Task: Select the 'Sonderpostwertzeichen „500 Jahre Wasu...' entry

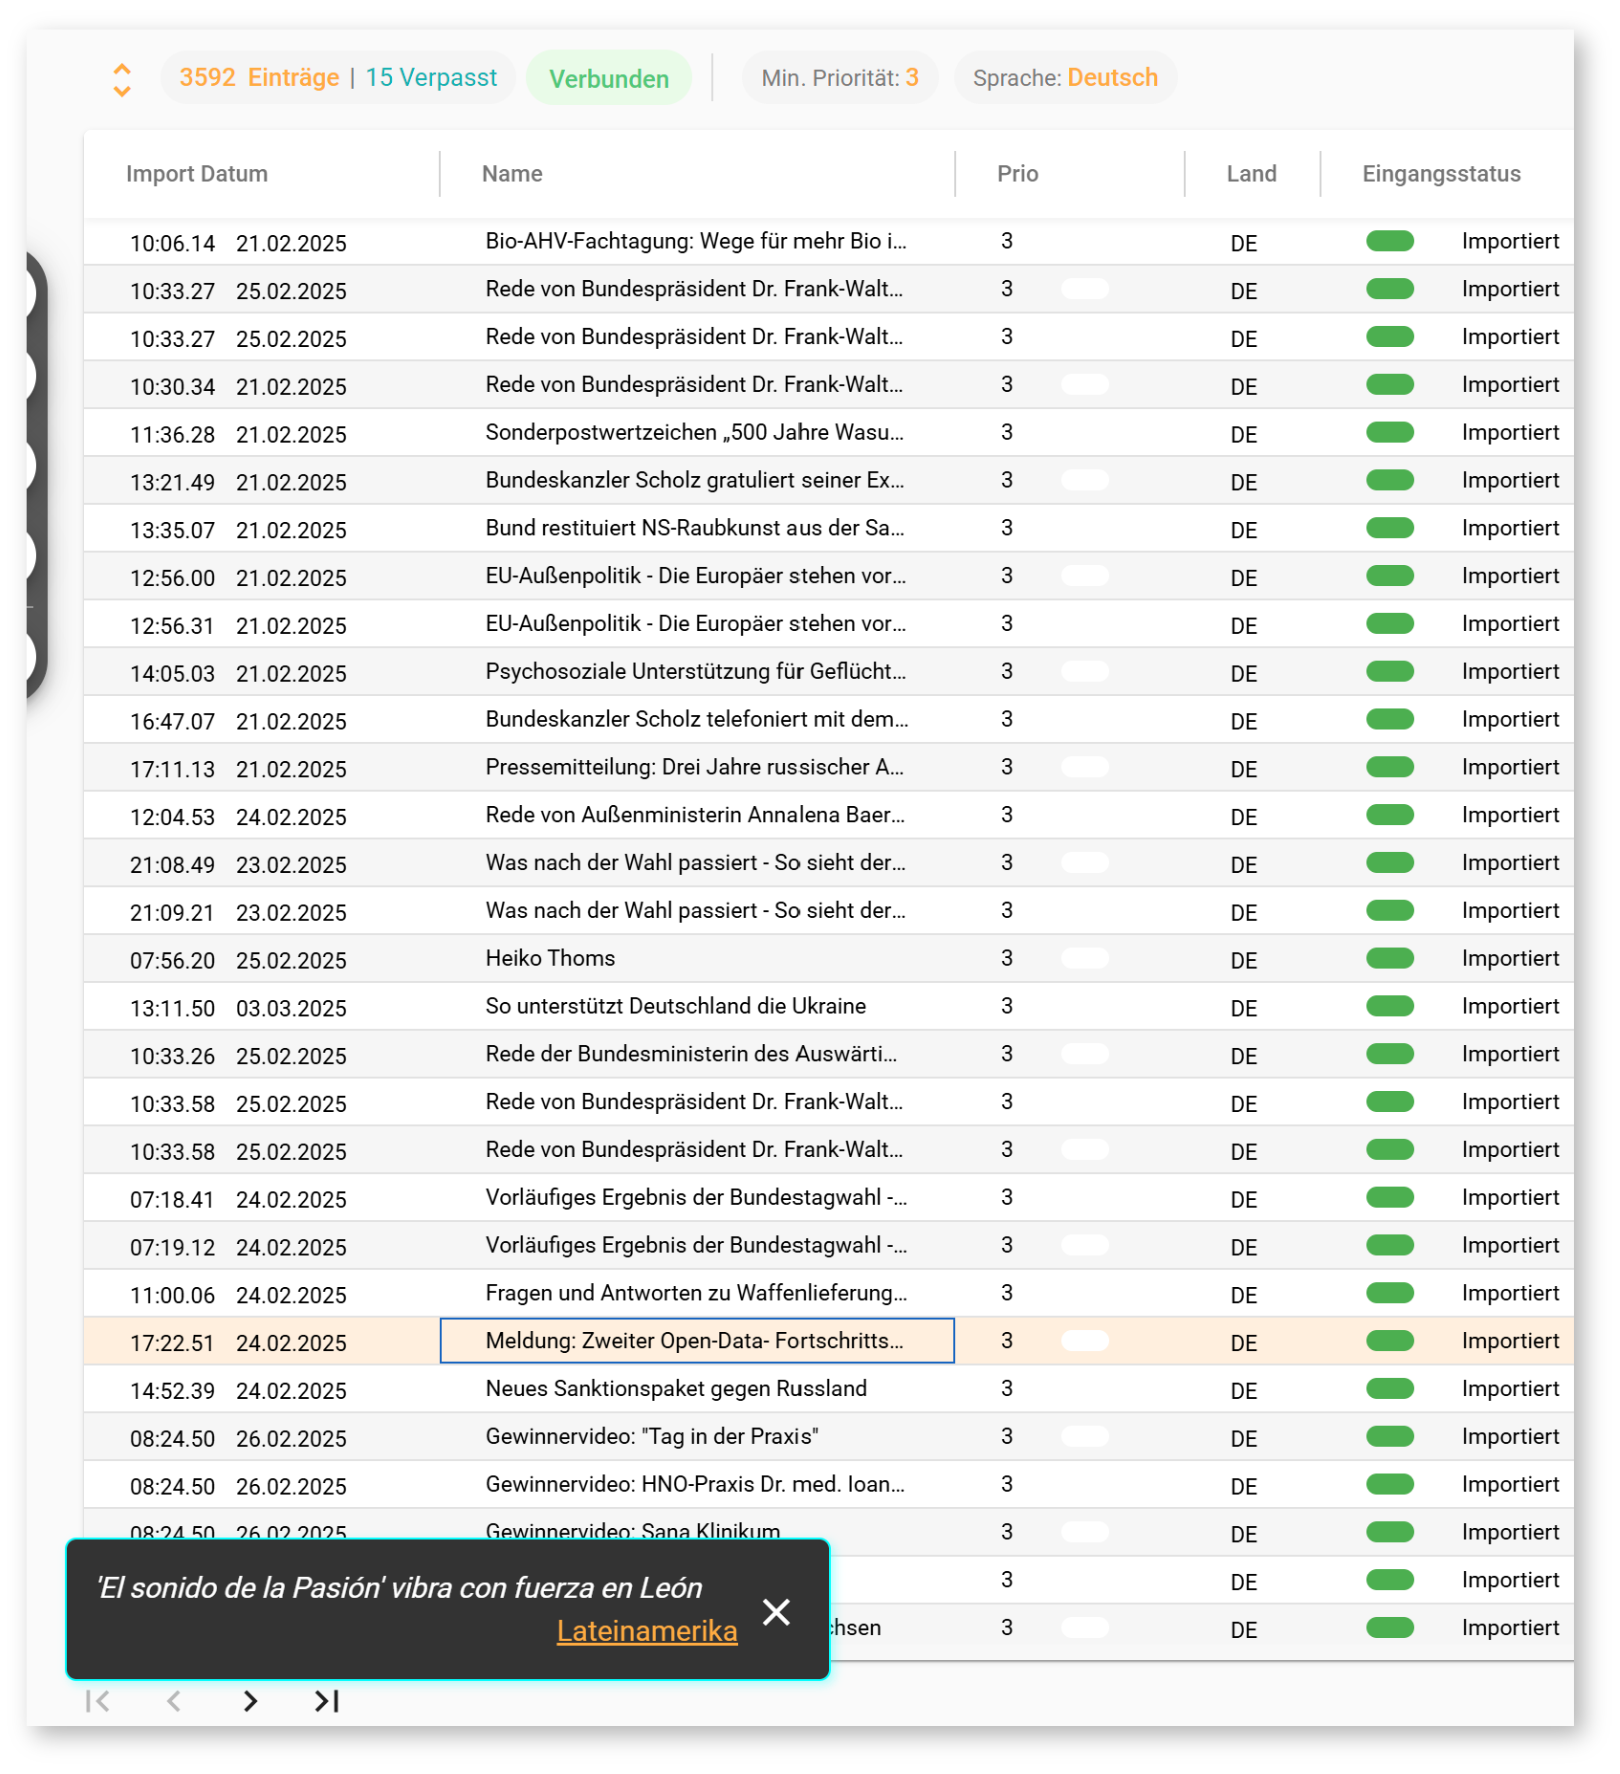Action: click(x=695, y=432)
